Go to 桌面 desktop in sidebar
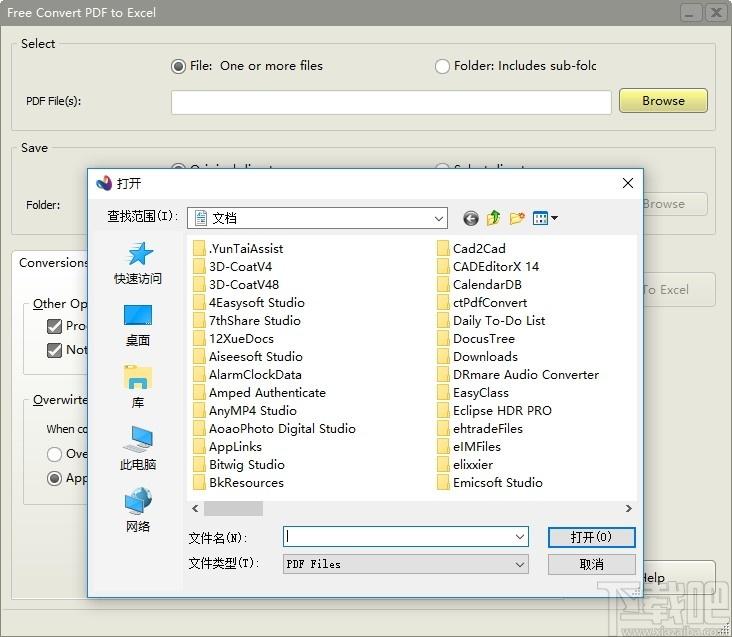732x637 pixels. click(138, 325)
